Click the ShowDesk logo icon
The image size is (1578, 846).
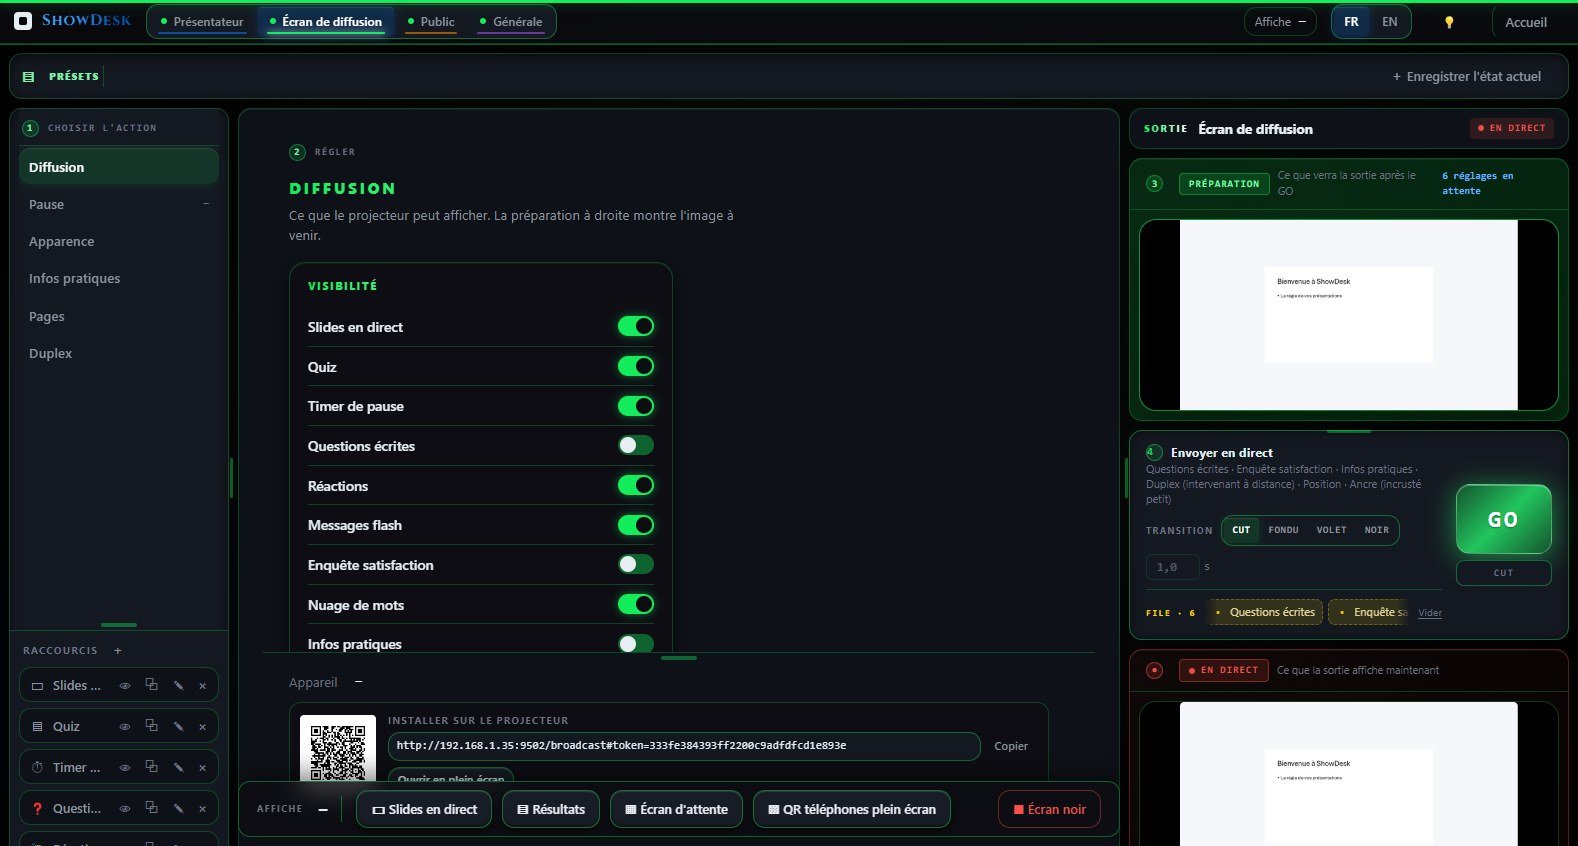tap(23, 21)
